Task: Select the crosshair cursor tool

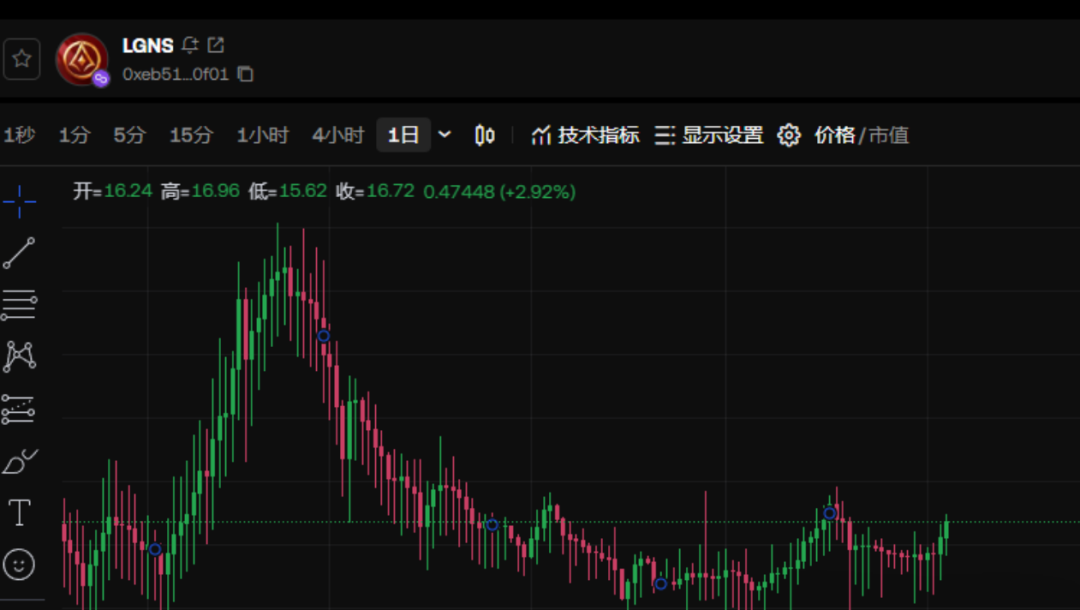Action: (19, 202)
